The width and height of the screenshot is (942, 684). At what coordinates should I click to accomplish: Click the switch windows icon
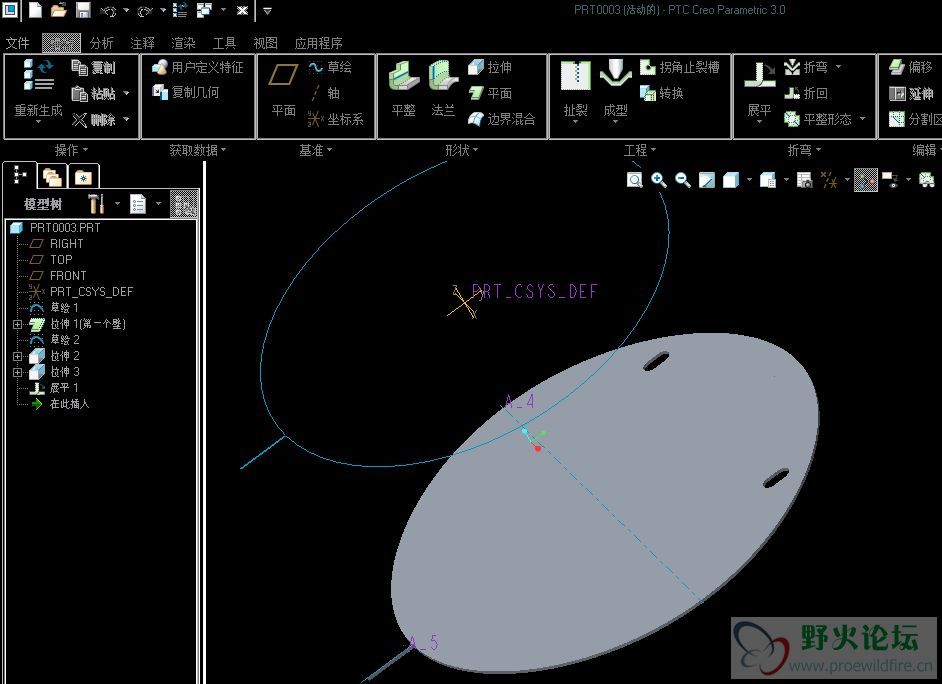[205, 10]
